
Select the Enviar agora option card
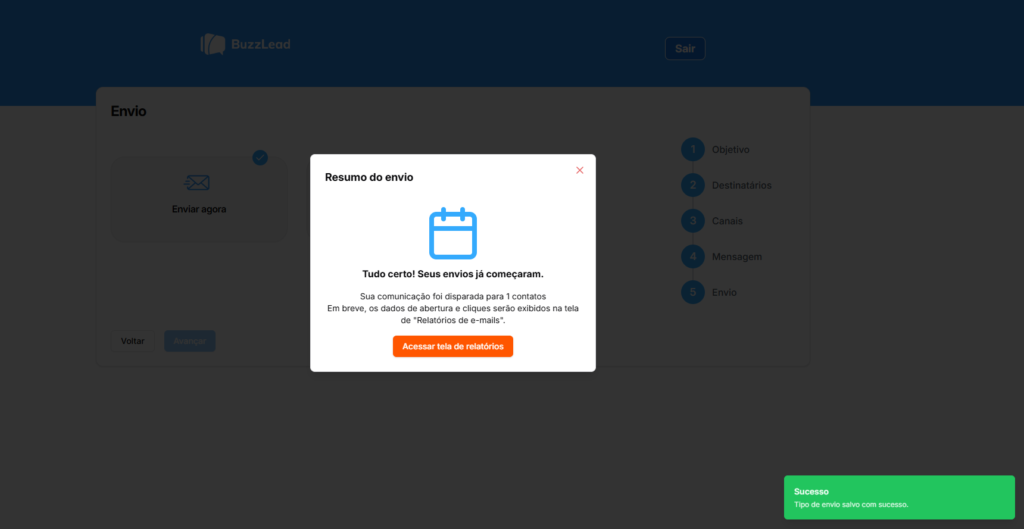(x=199, y=200)
